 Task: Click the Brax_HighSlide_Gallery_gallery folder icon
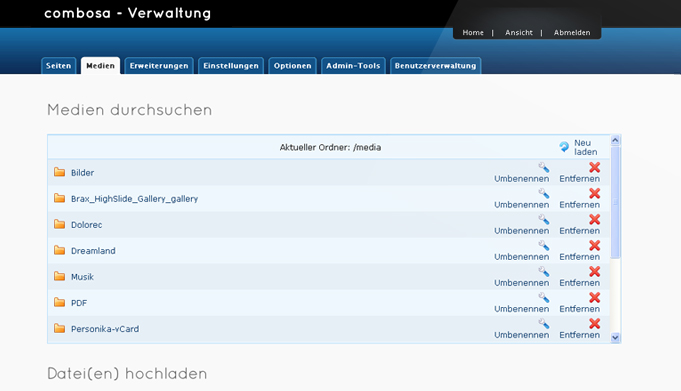pos(60,198)
